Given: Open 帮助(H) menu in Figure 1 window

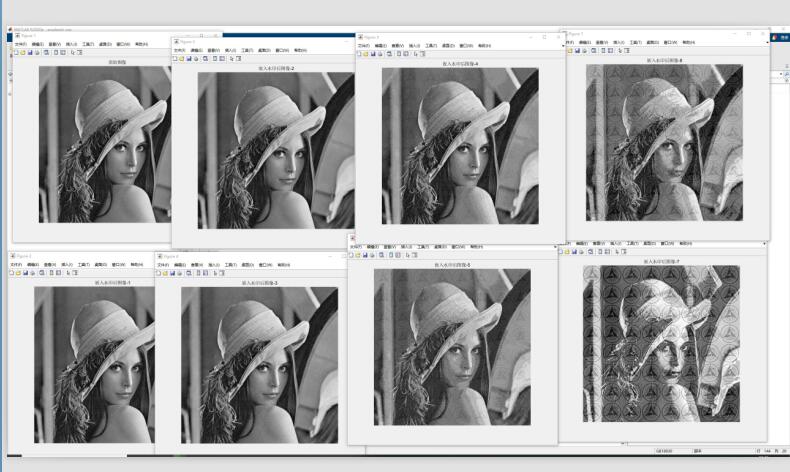Looking at the screenshot, I should click(x=142, y=44).
